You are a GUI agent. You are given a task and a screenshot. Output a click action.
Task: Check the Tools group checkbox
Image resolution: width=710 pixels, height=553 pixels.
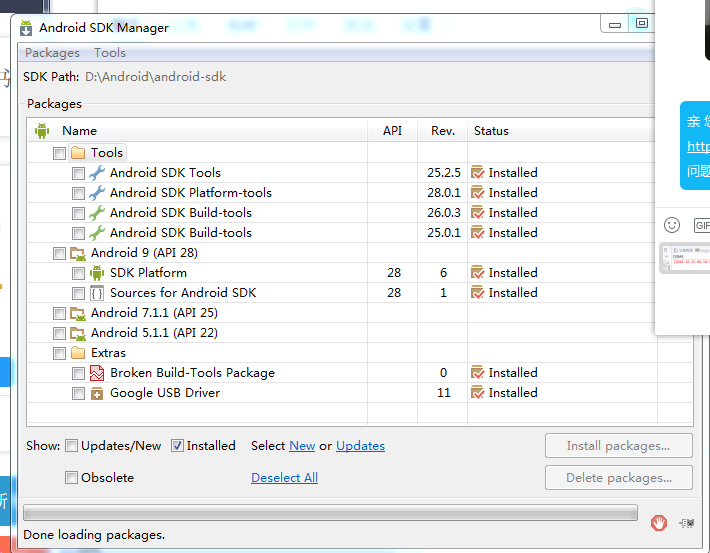tap(59, 153)
